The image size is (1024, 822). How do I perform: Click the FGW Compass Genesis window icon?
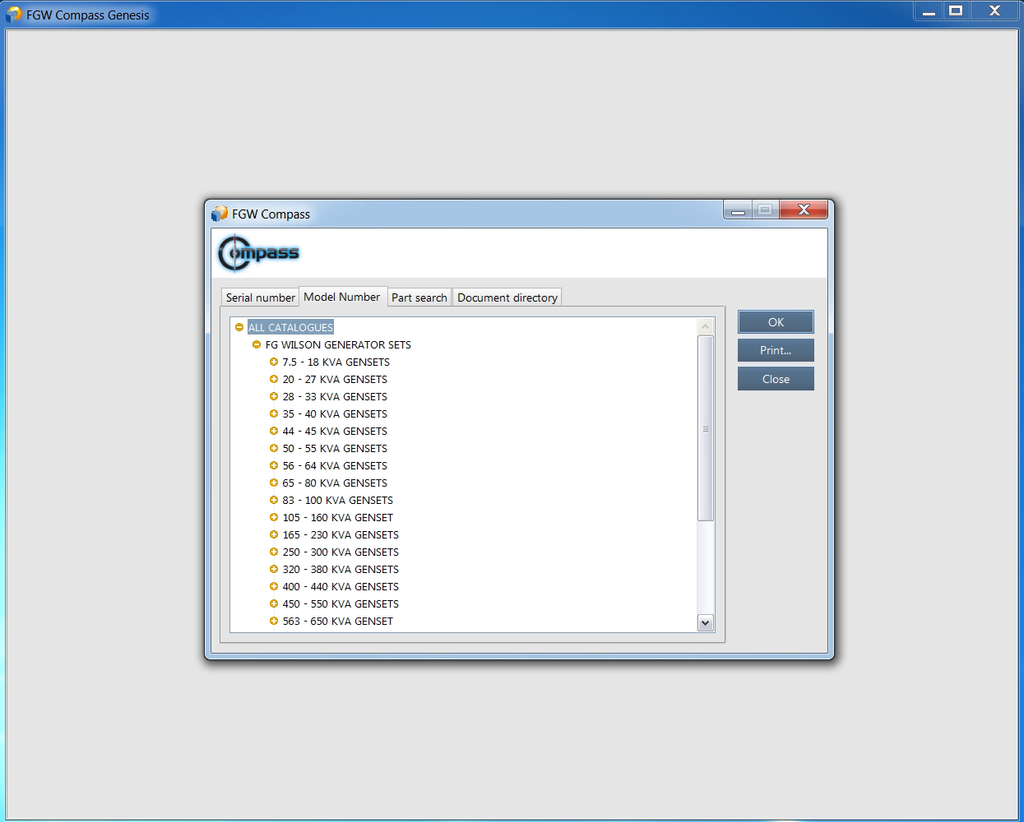pyautogui.click(x=14, y=14)
